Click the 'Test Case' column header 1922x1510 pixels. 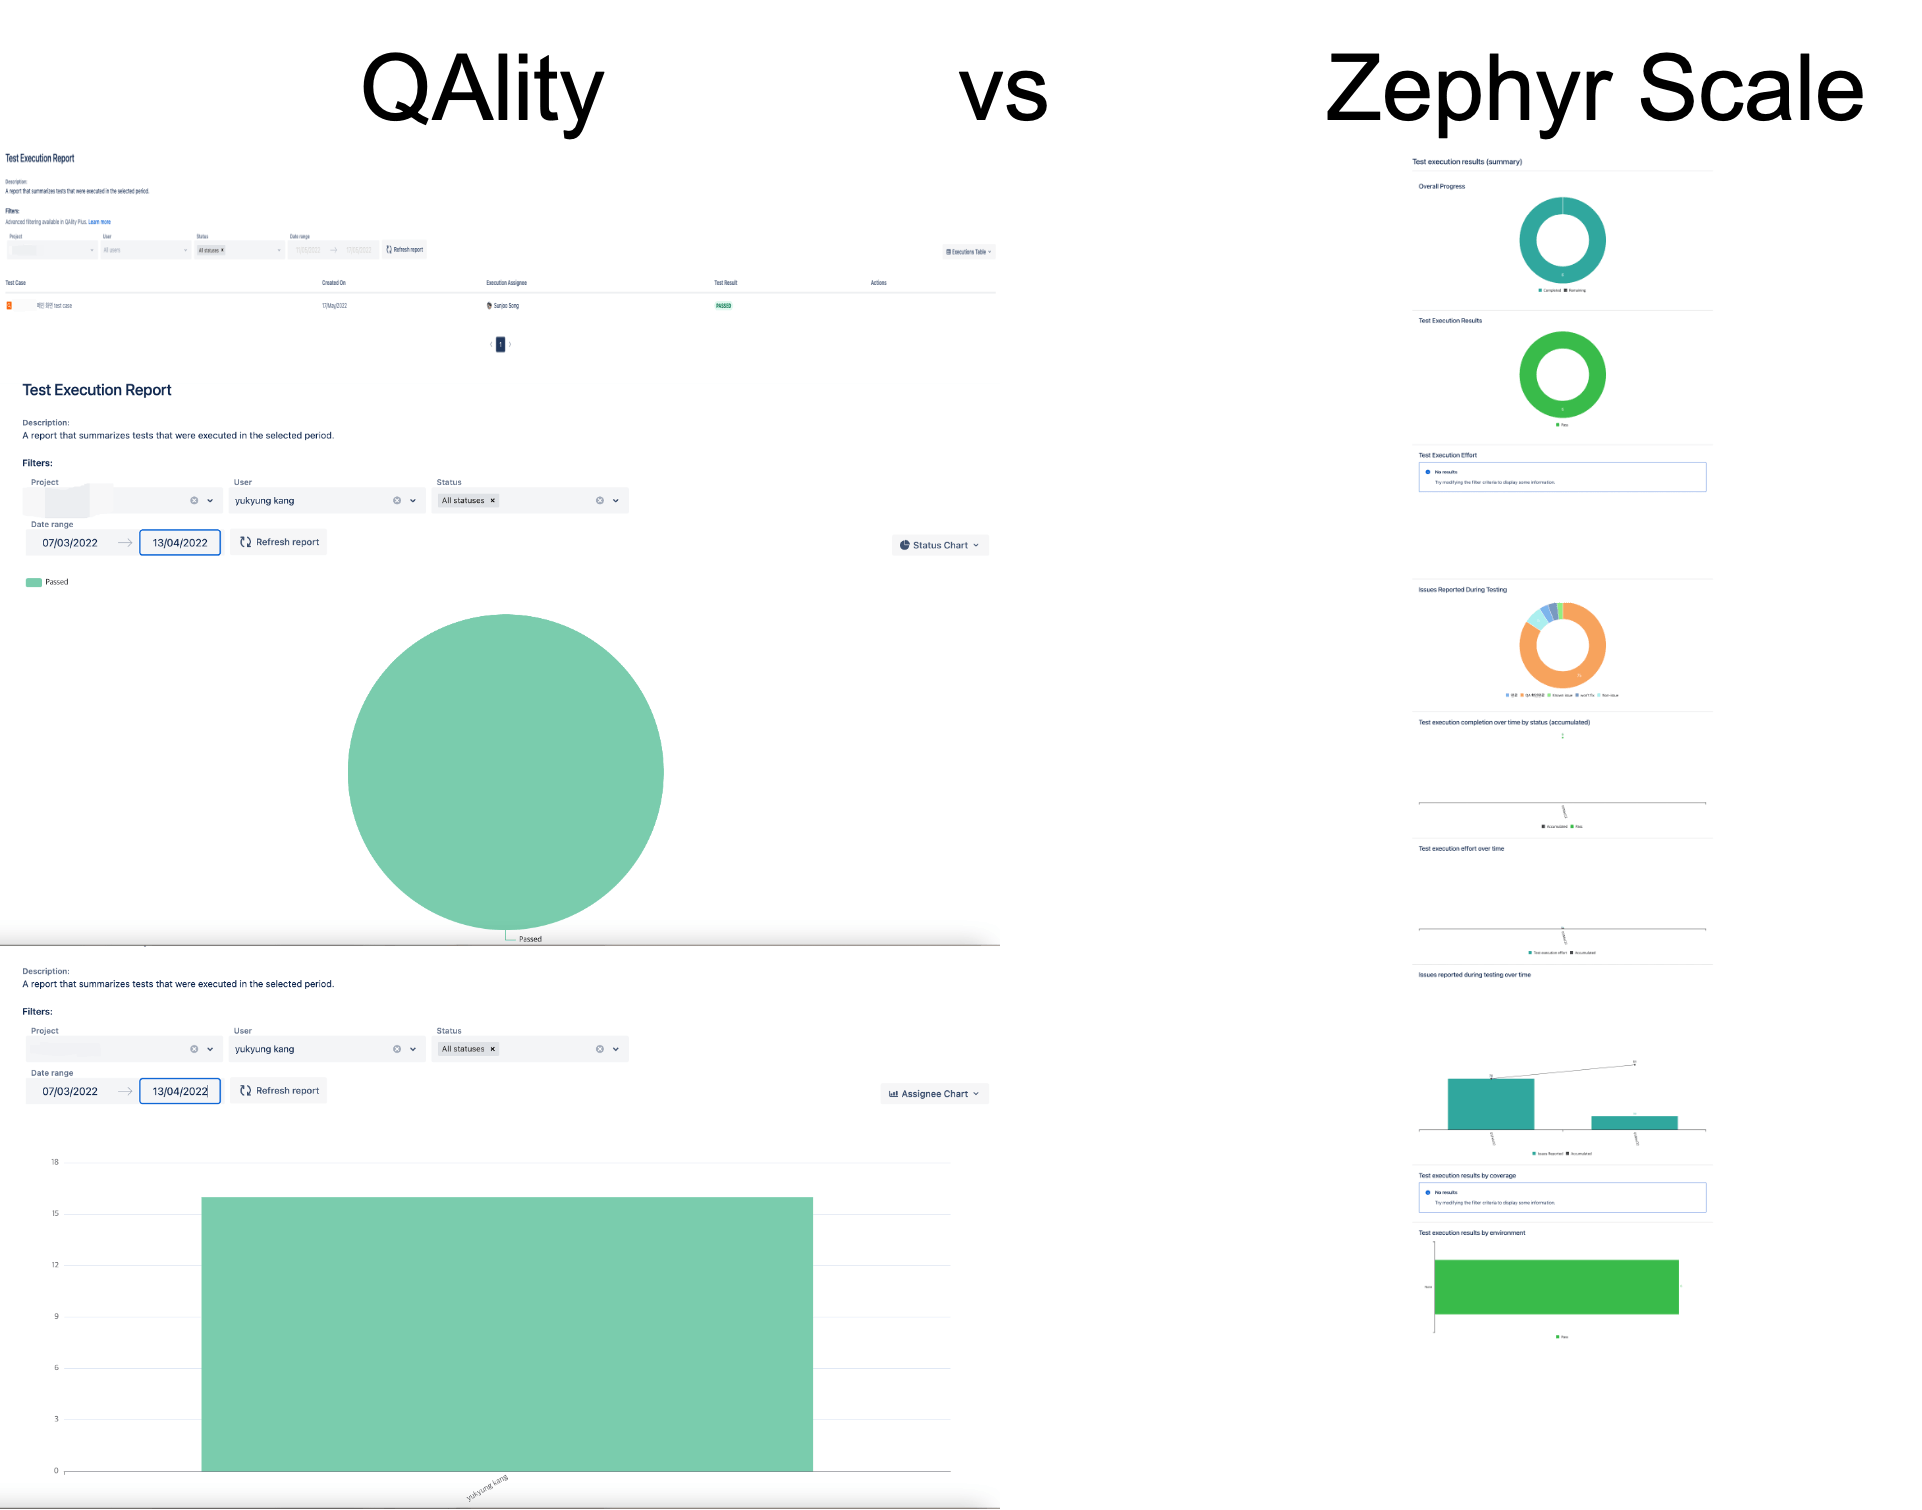click(x=16, y=283)
